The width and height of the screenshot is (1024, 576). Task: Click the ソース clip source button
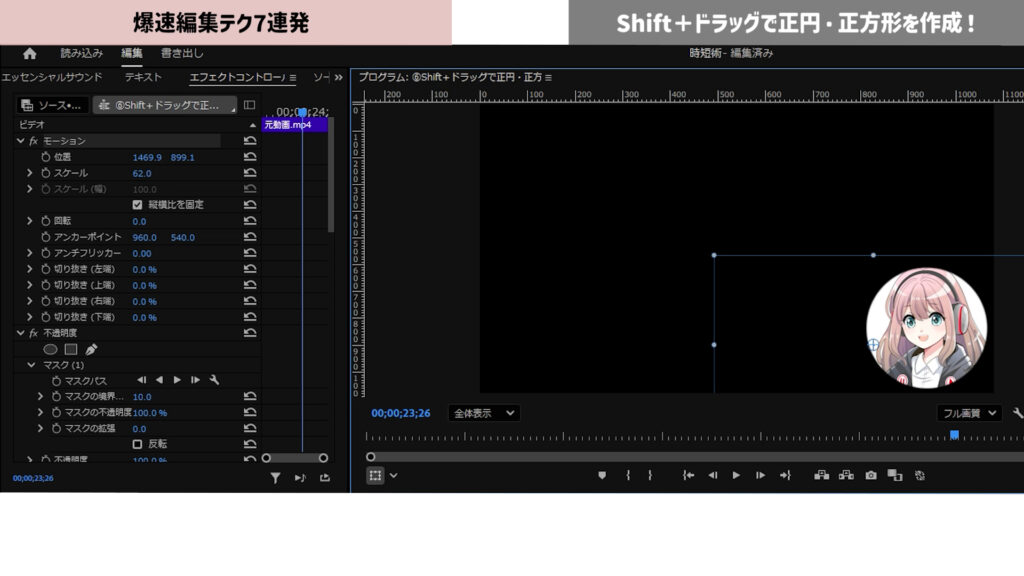point(52,105)
